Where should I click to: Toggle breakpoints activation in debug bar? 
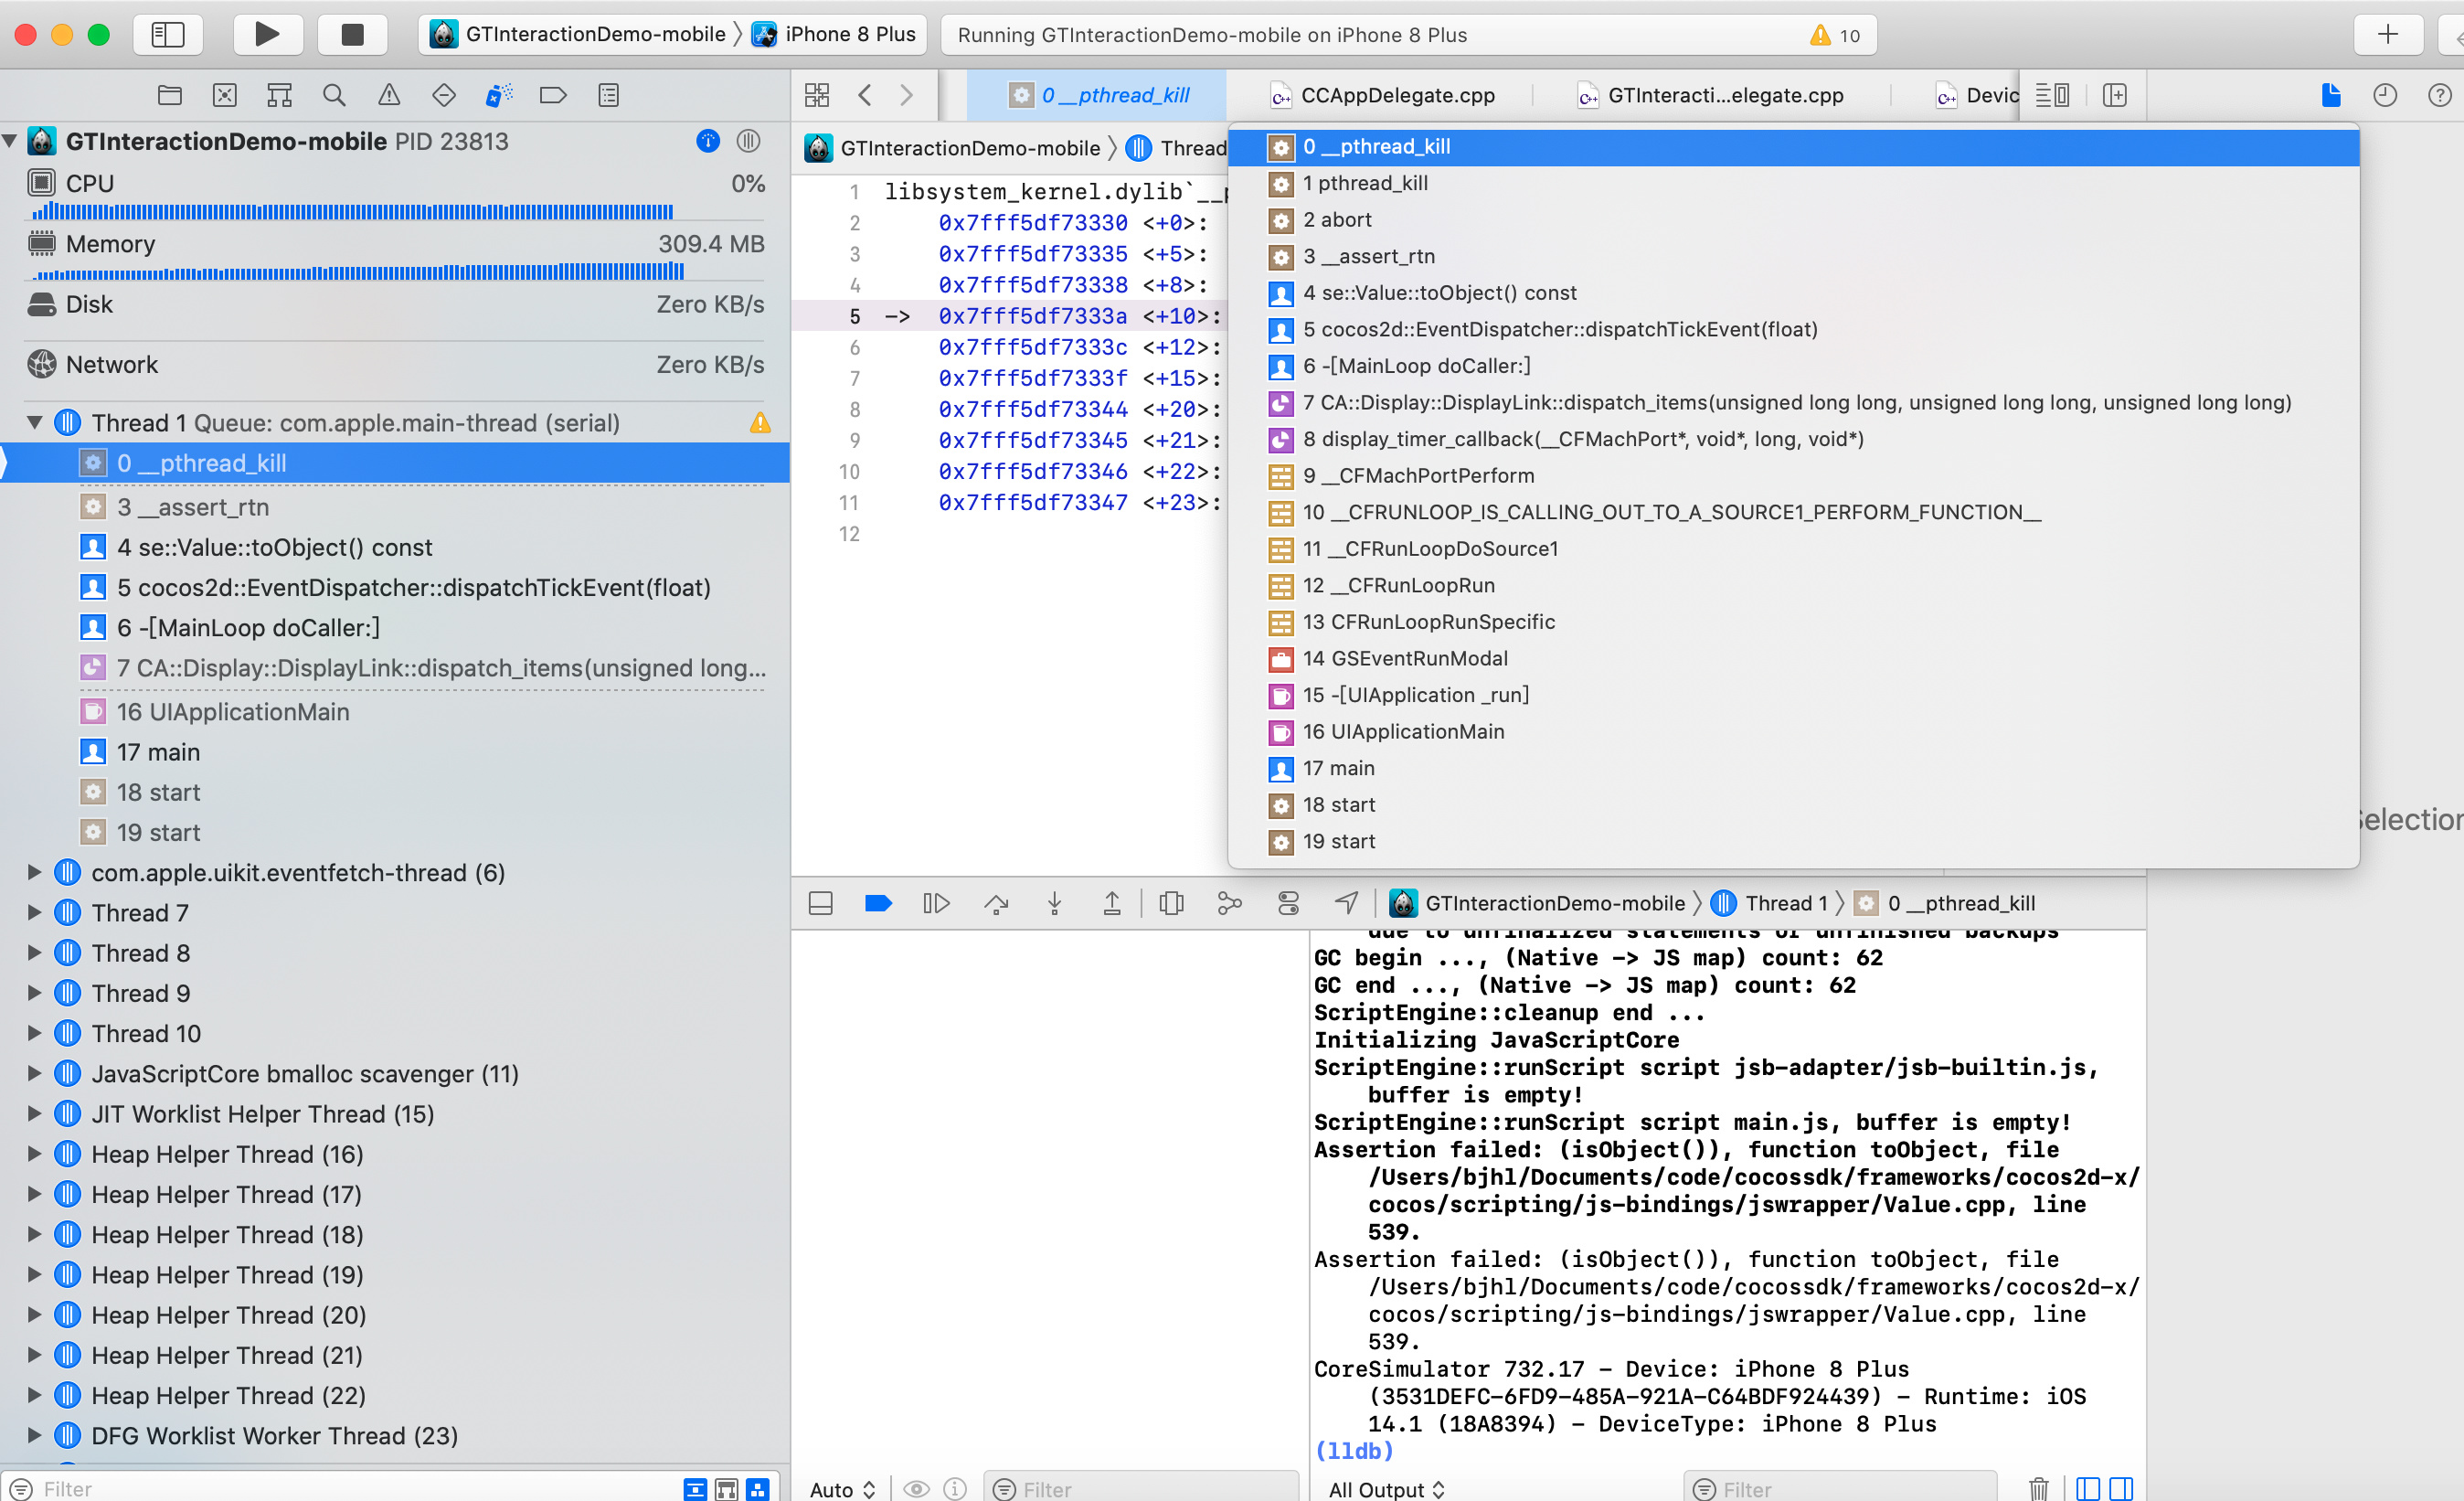[x=877, y=903]
